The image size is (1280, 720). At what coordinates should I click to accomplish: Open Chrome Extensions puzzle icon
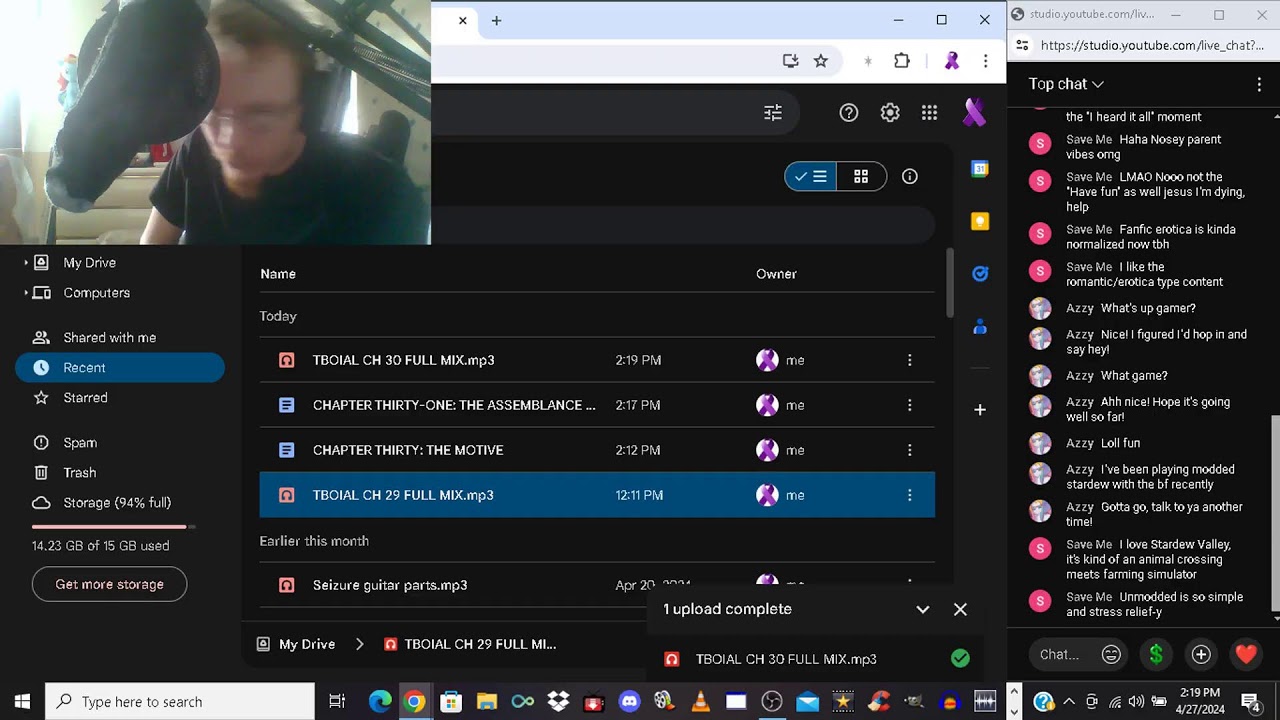[x=902, y=61]
